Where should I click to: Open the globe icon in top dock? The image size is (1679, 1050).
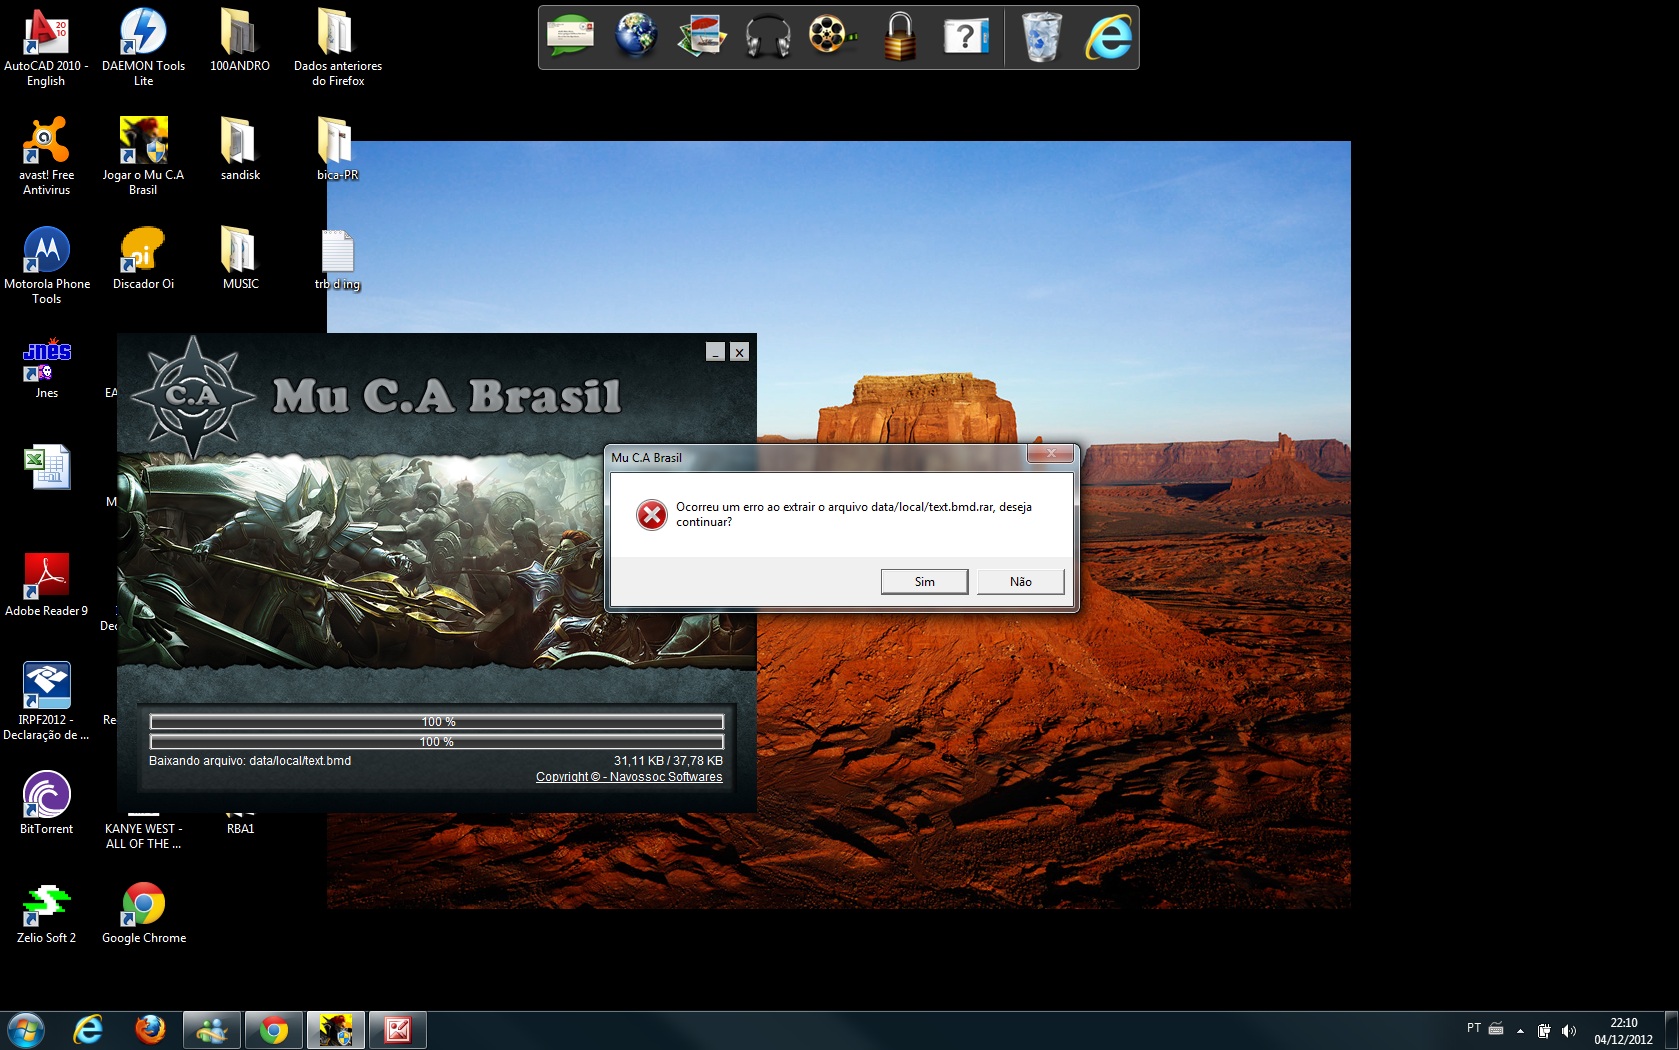[x=636, y=38]
